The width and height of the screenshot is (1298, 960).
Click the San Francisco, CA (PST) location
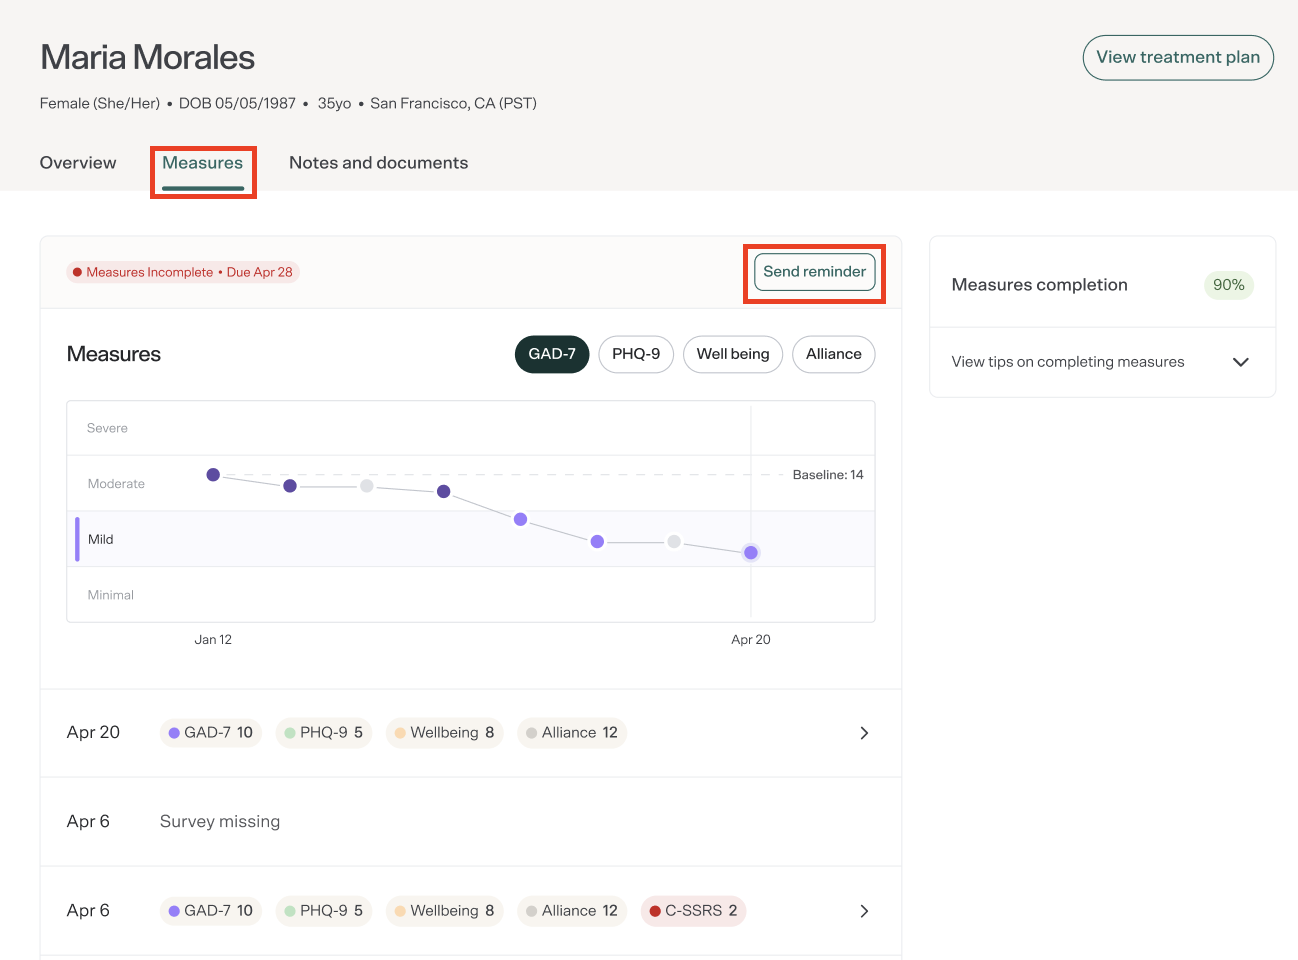(454, 103)
